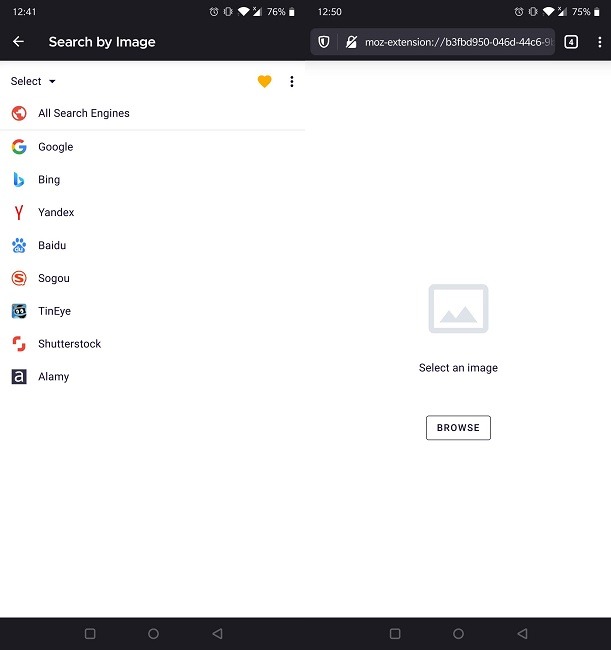Select Sogou search engine
This screenshot has height=650, width=611.
pos(153,278)
